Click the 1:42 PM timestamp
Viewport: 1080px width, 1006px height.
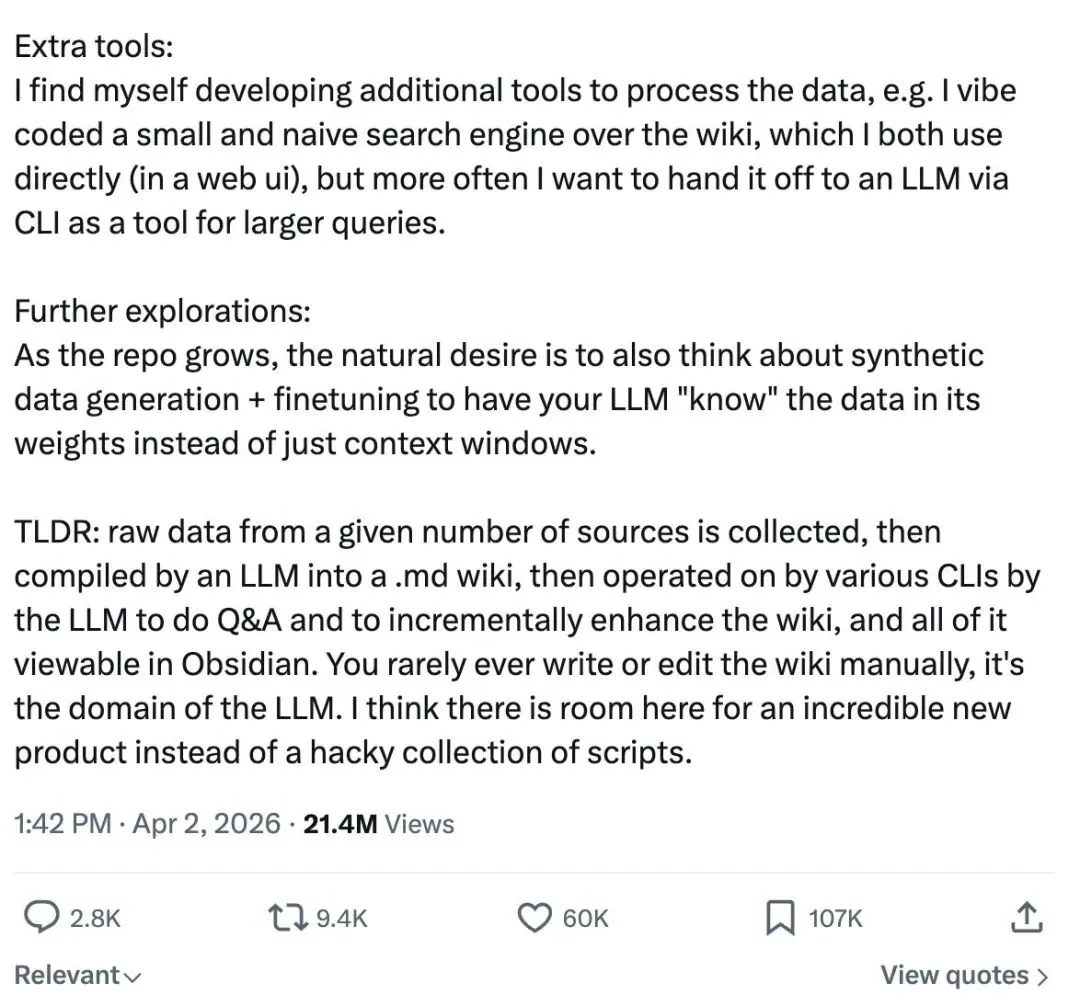click(63, 824)
